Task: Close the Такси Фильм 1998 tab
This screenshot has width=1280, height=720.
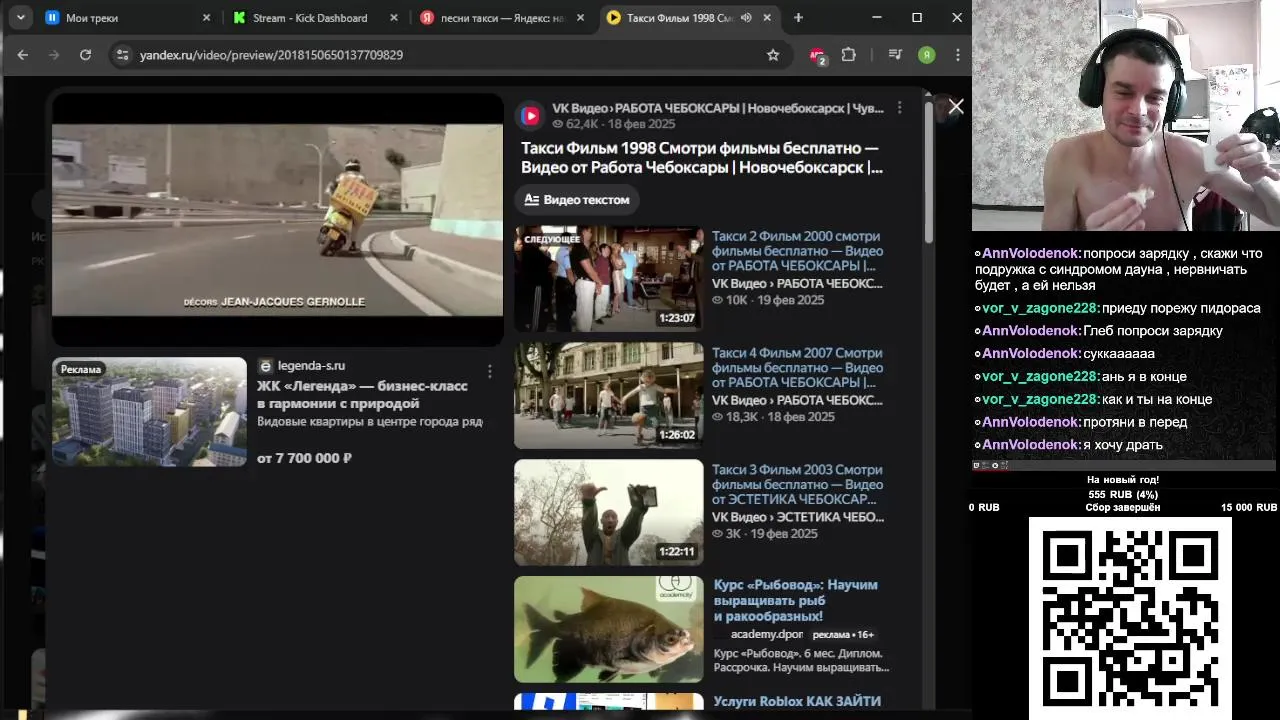Action: [767, 18]
